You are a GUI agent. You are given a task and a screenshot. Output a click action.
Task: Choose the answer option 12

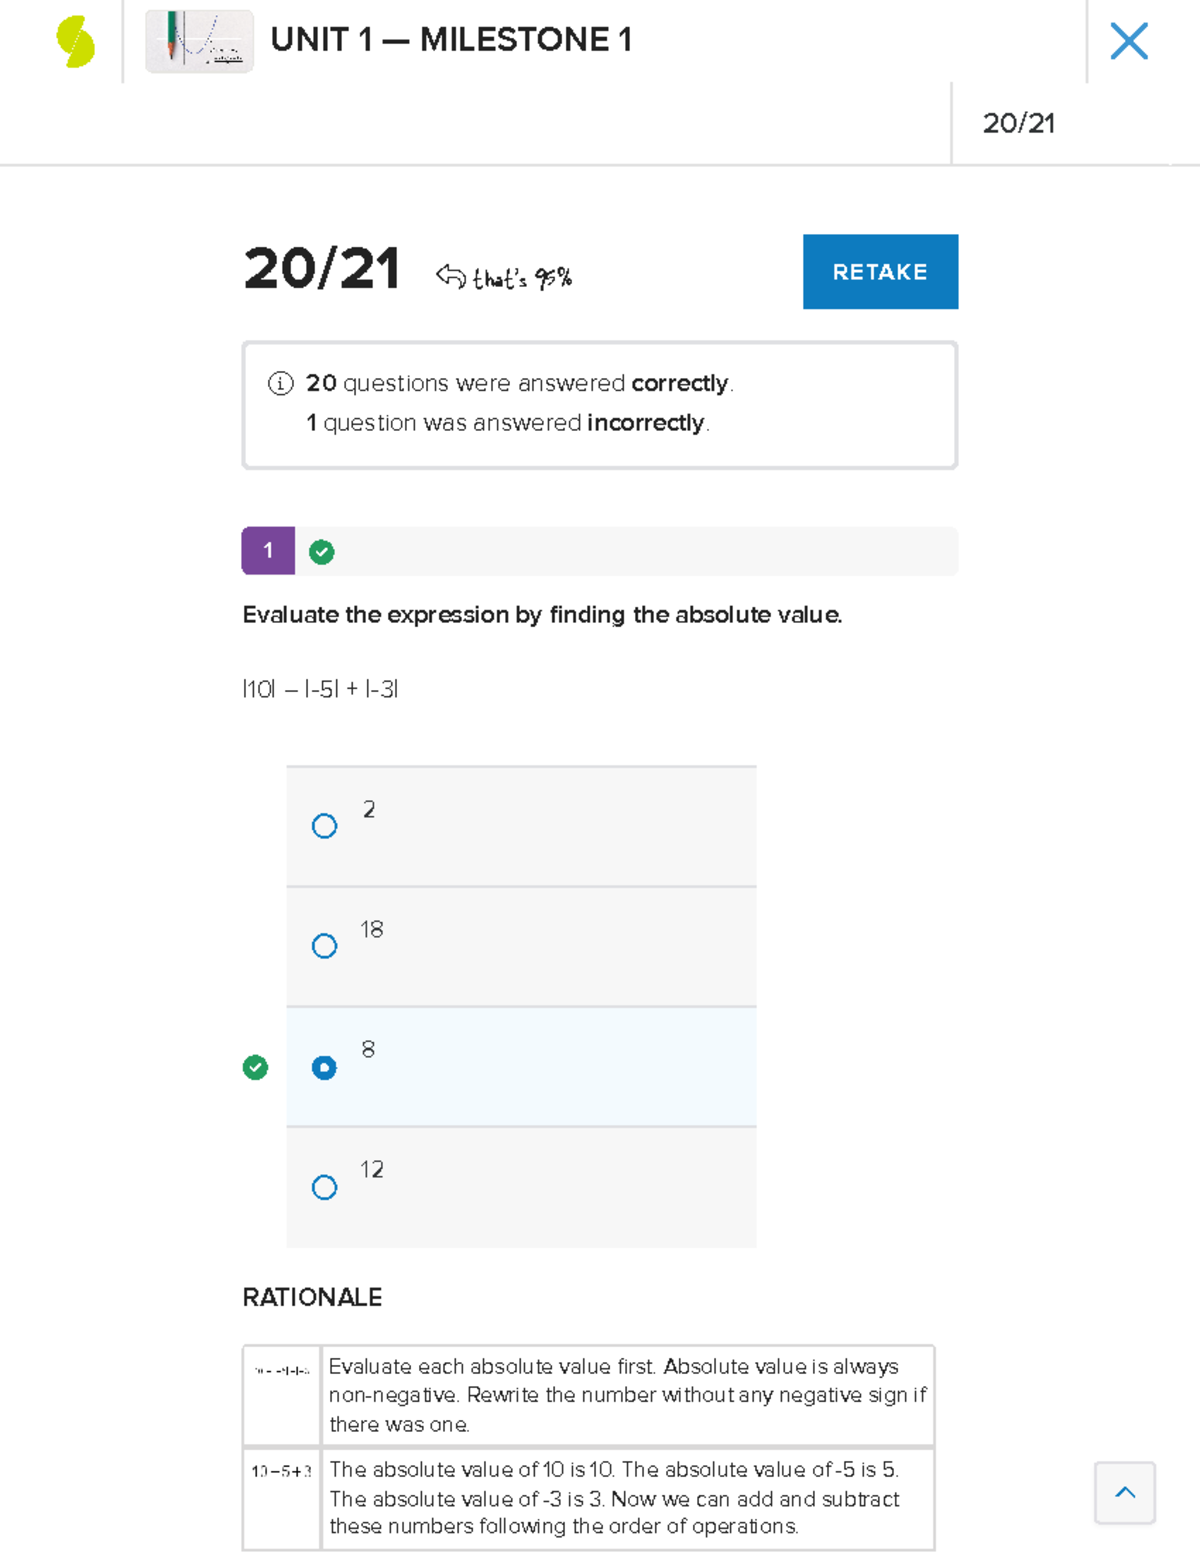click(x=323, y=1187)
